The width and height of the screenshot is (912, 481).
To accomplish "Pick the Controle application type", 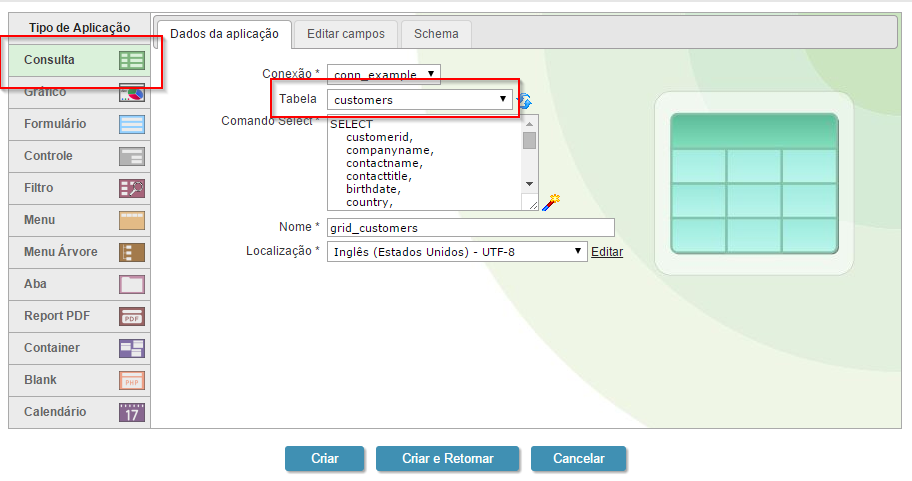I will click(78, 156).
